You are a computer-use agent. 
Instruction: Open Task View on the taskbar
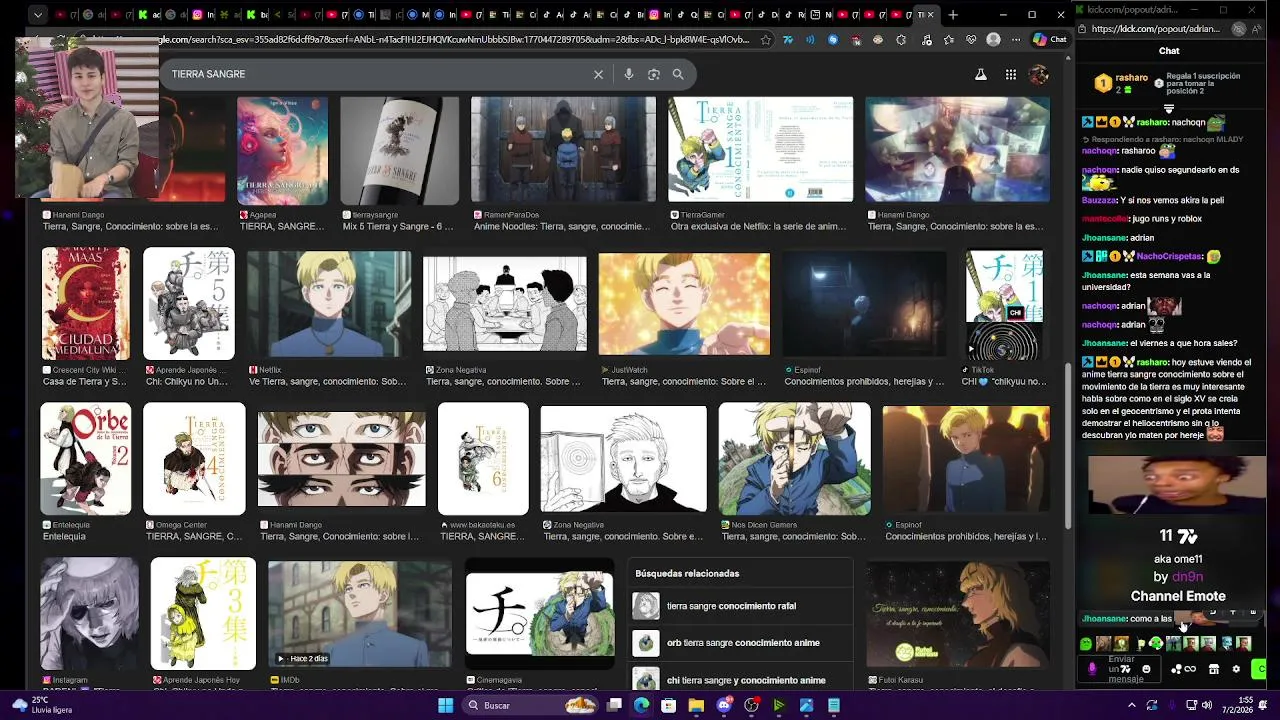[614, 705]
